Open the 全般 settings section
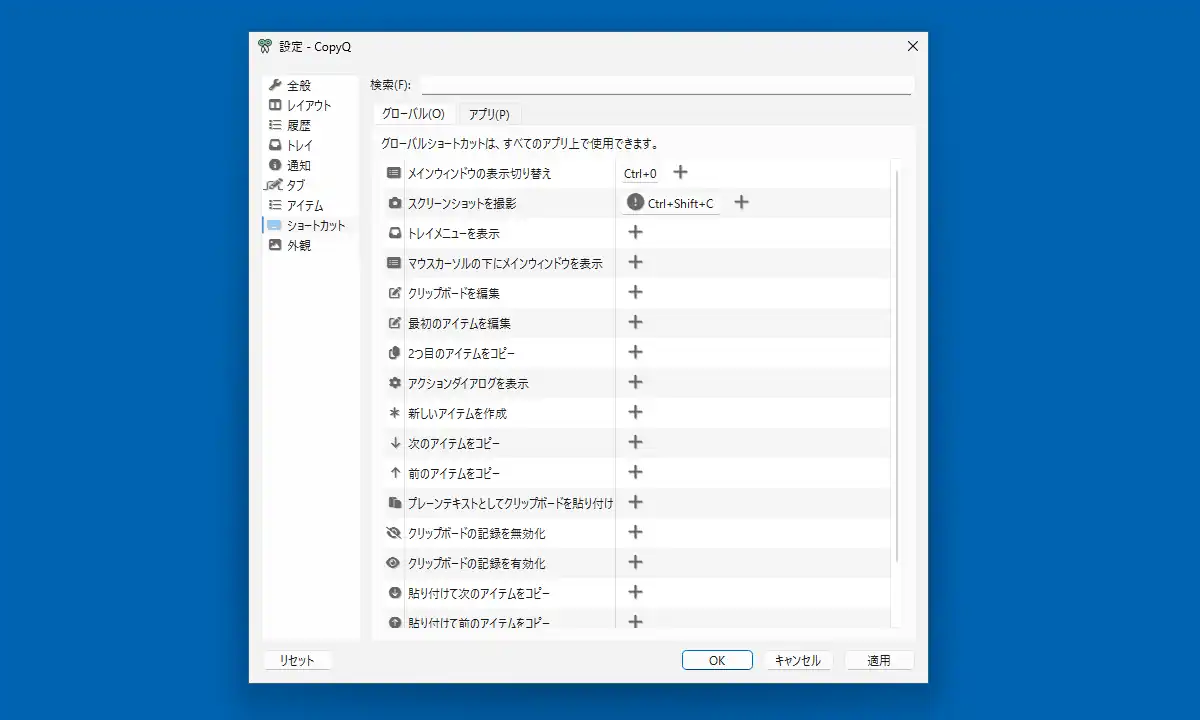This screenshot has width=1200, height=720. tap(299, 86)
